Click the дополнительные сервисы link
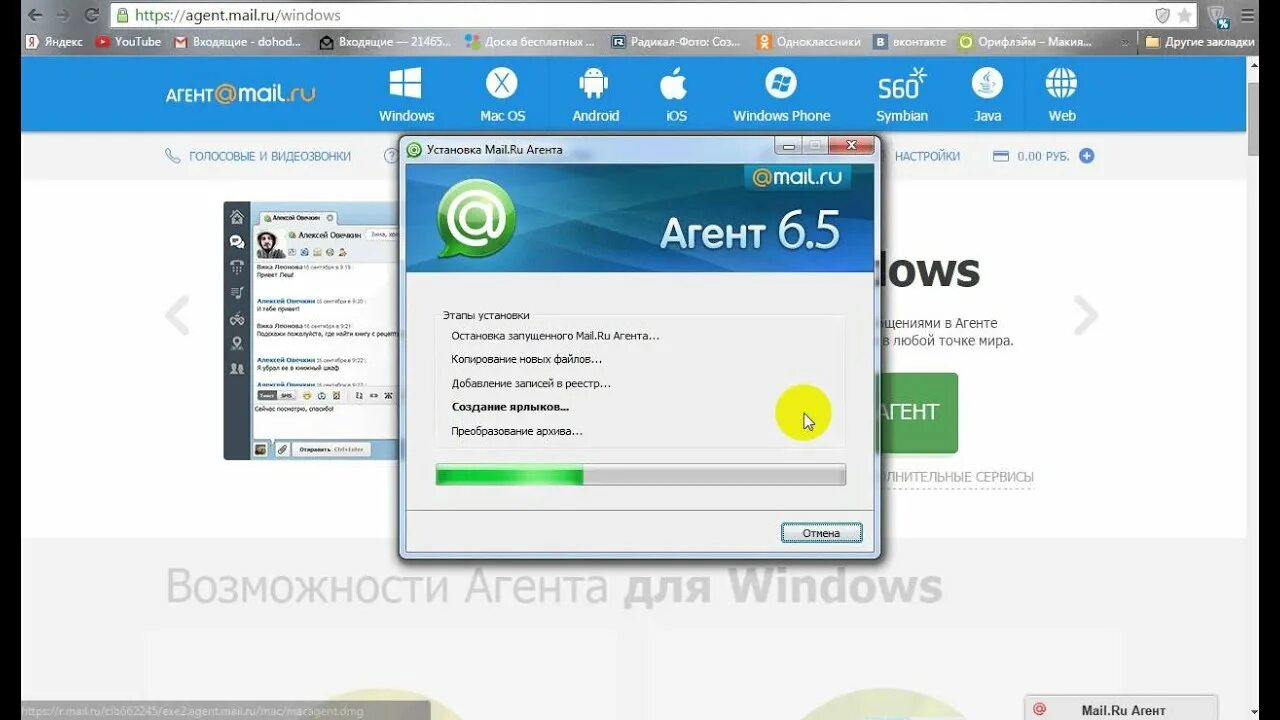Image resolution: width=1280 pixels, height=720 pixels. pos(956,478)
